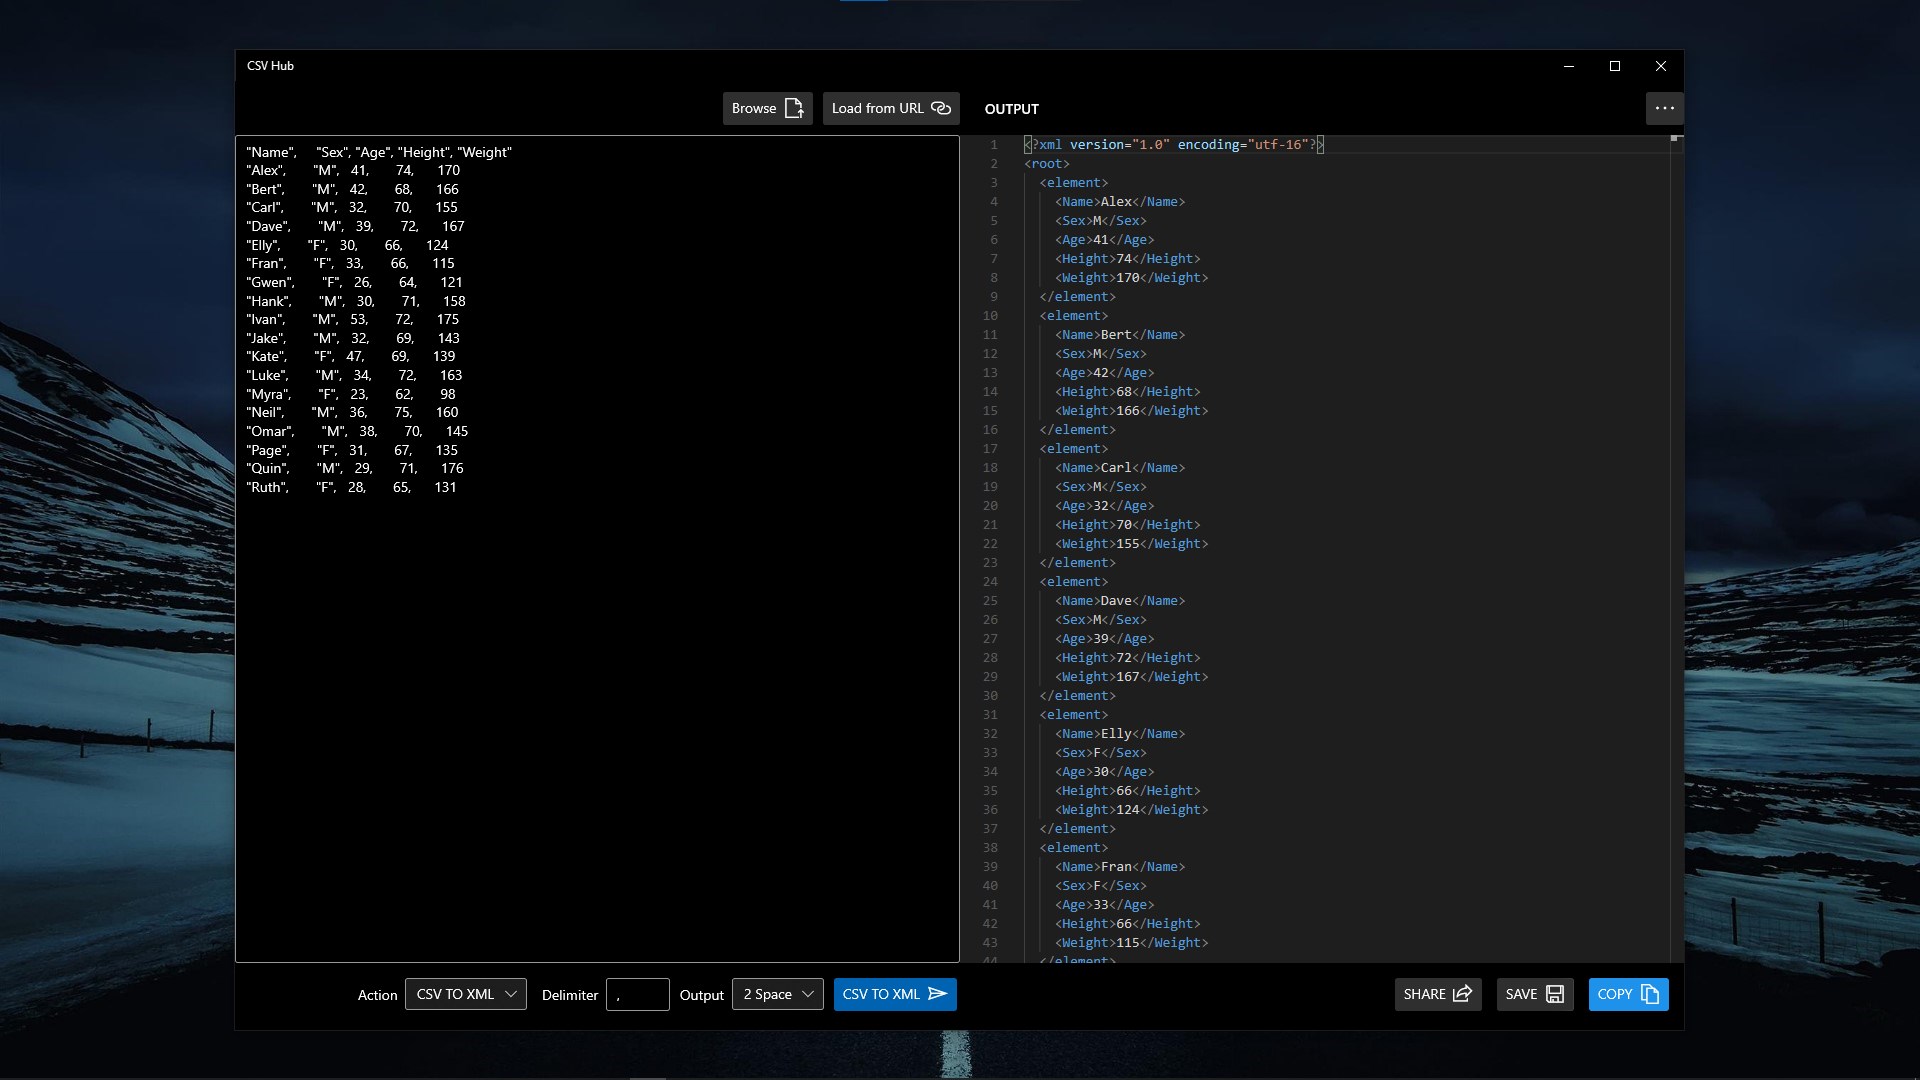The image size is (1920, 1080).
Task: Expand the Action CSV TO XML dropdown
Action: pyautogui.click(x=466, y=994)
